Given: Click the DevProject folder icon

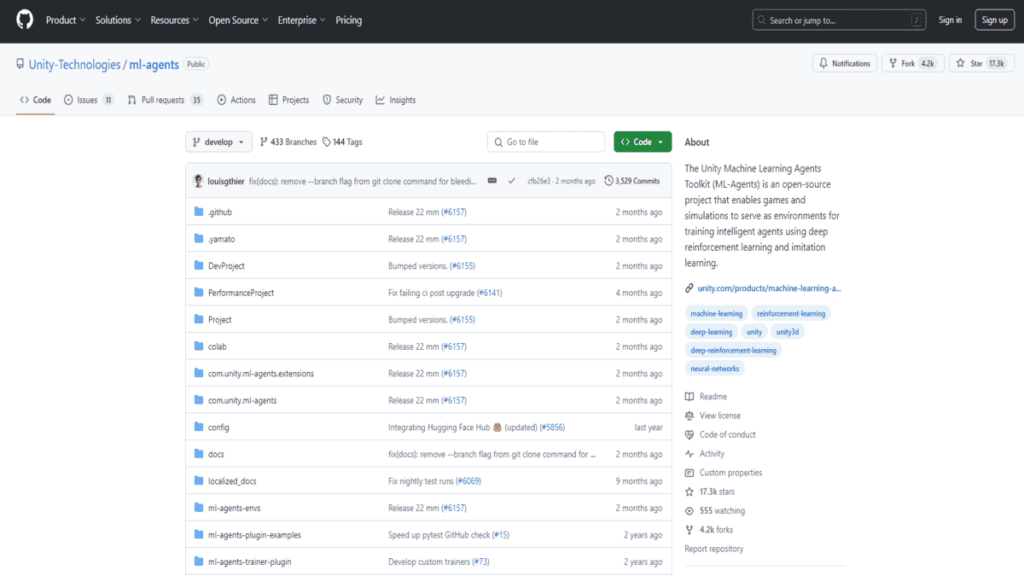Looking at the screenshot, I should (x=199, y=265).
